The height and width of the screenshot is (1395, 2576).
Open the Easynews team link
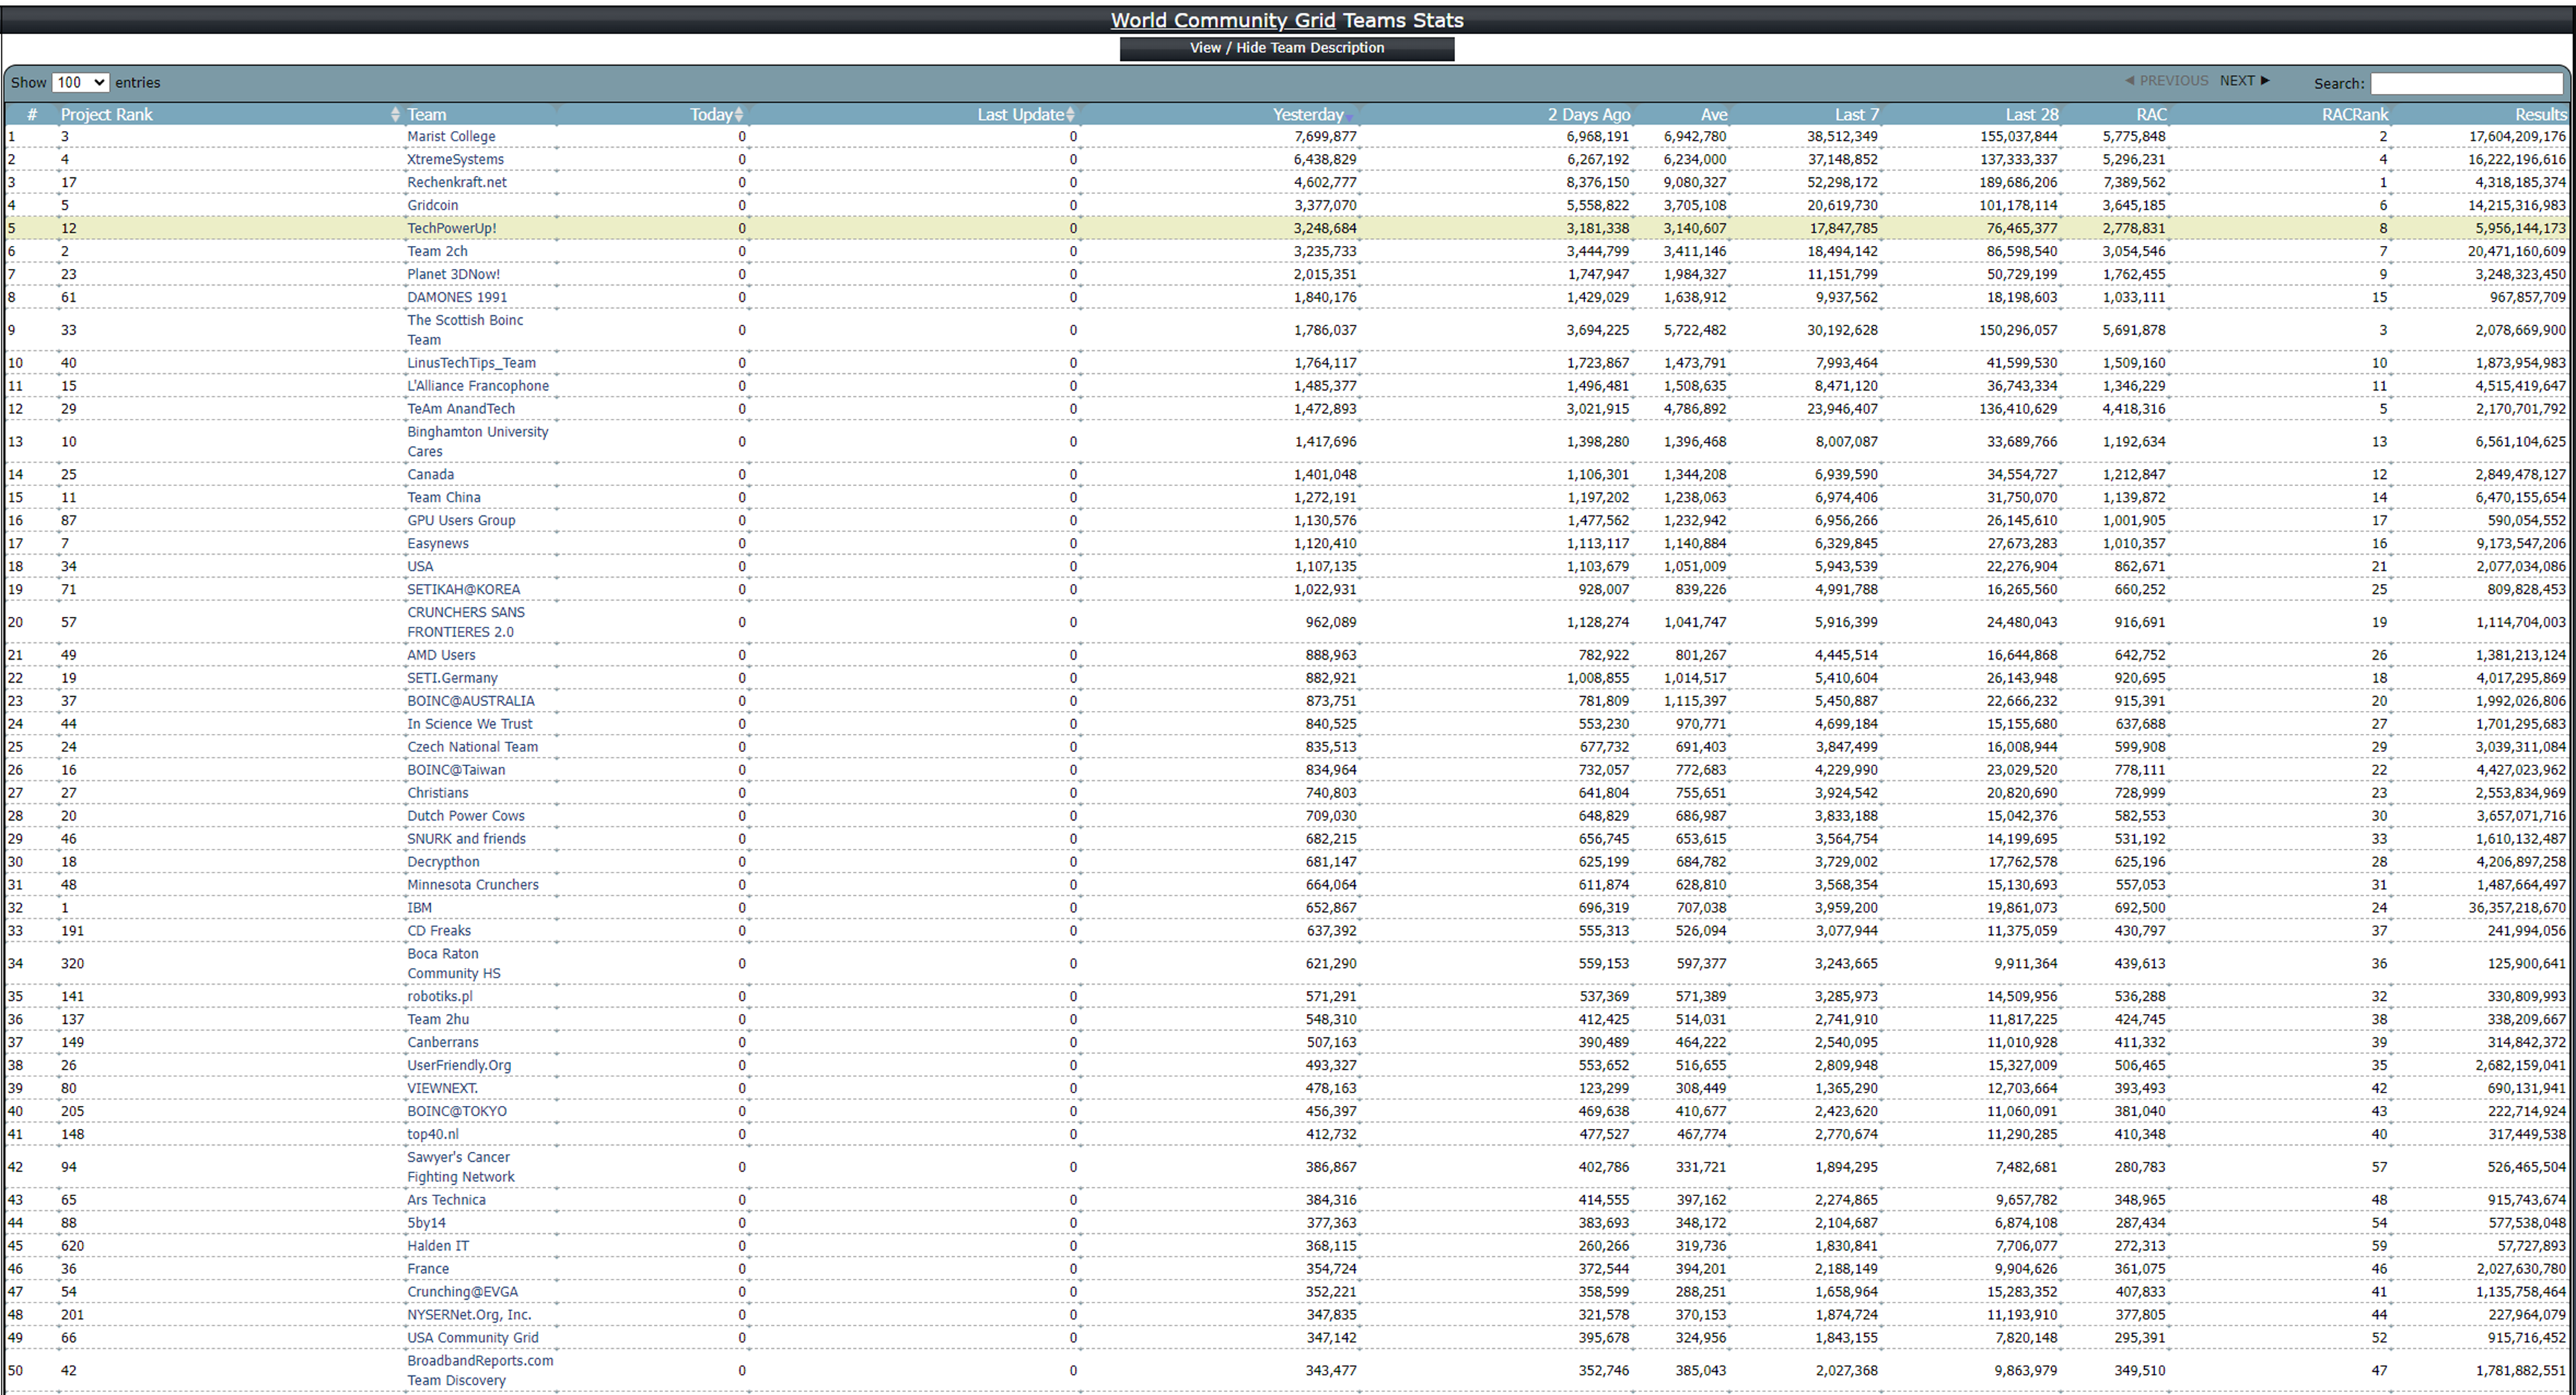point(438,543)
